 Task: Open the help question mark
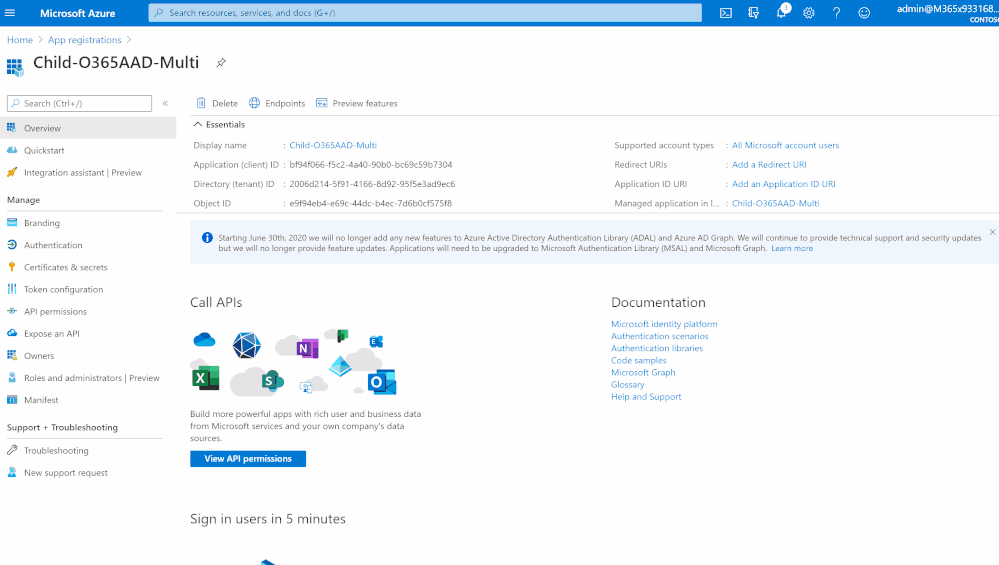pyautogui.click(x=836, y=13)
